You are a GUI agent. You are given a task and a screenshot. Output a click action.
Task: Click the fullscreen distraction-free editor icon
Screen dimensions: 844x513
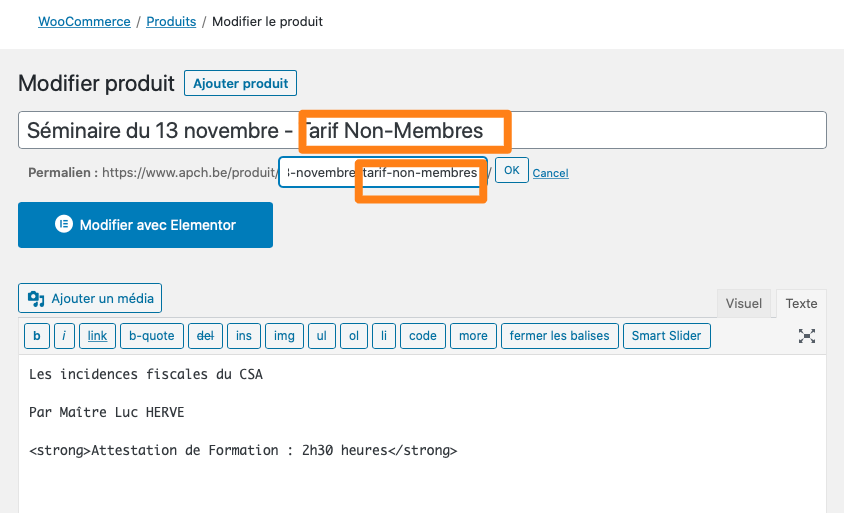coord(806,336)
